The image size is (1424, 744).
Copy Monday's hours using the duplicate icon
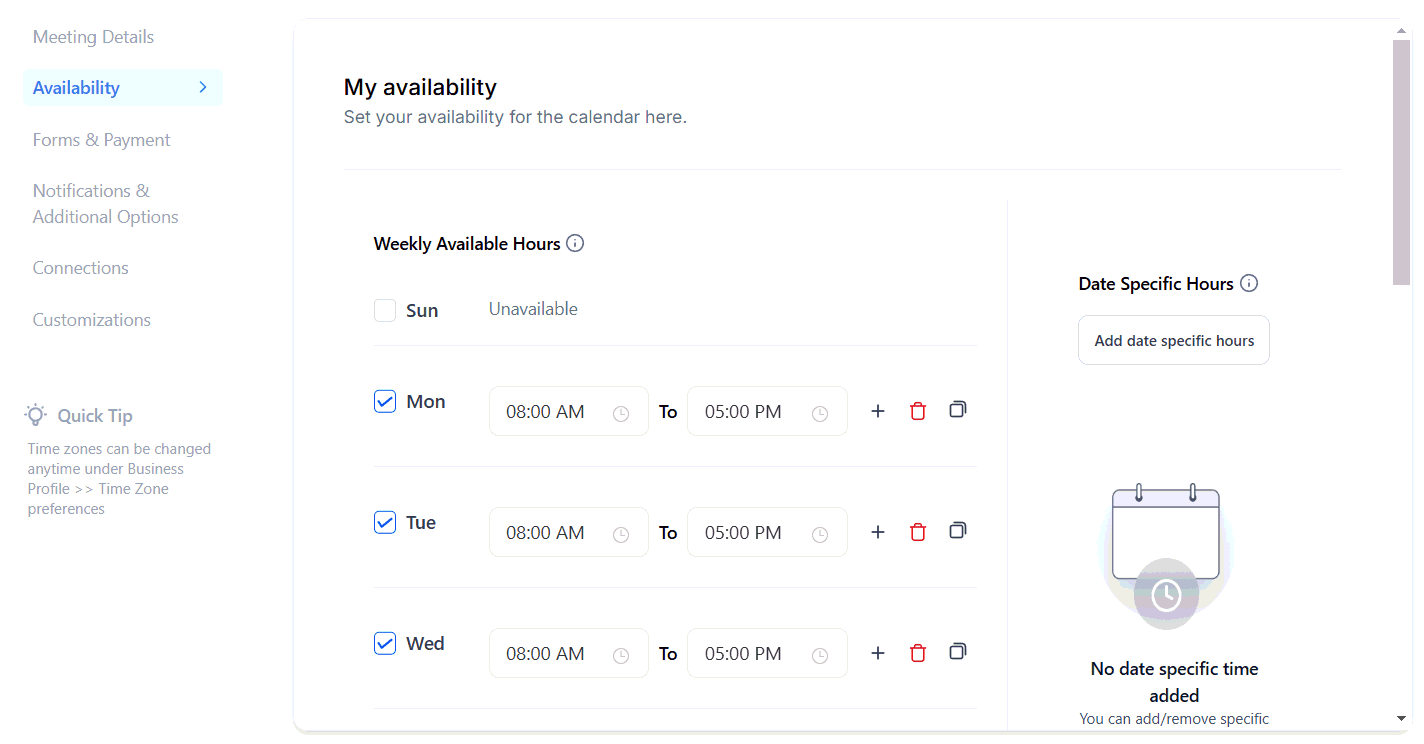click(x=958, y=410)
